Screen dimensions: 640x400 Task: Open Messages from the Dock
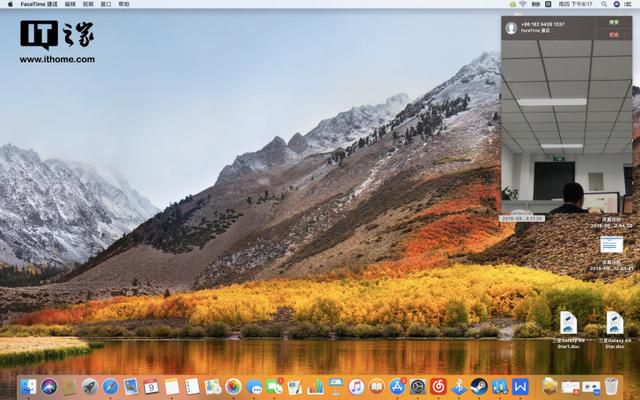(x=254, y=387)
